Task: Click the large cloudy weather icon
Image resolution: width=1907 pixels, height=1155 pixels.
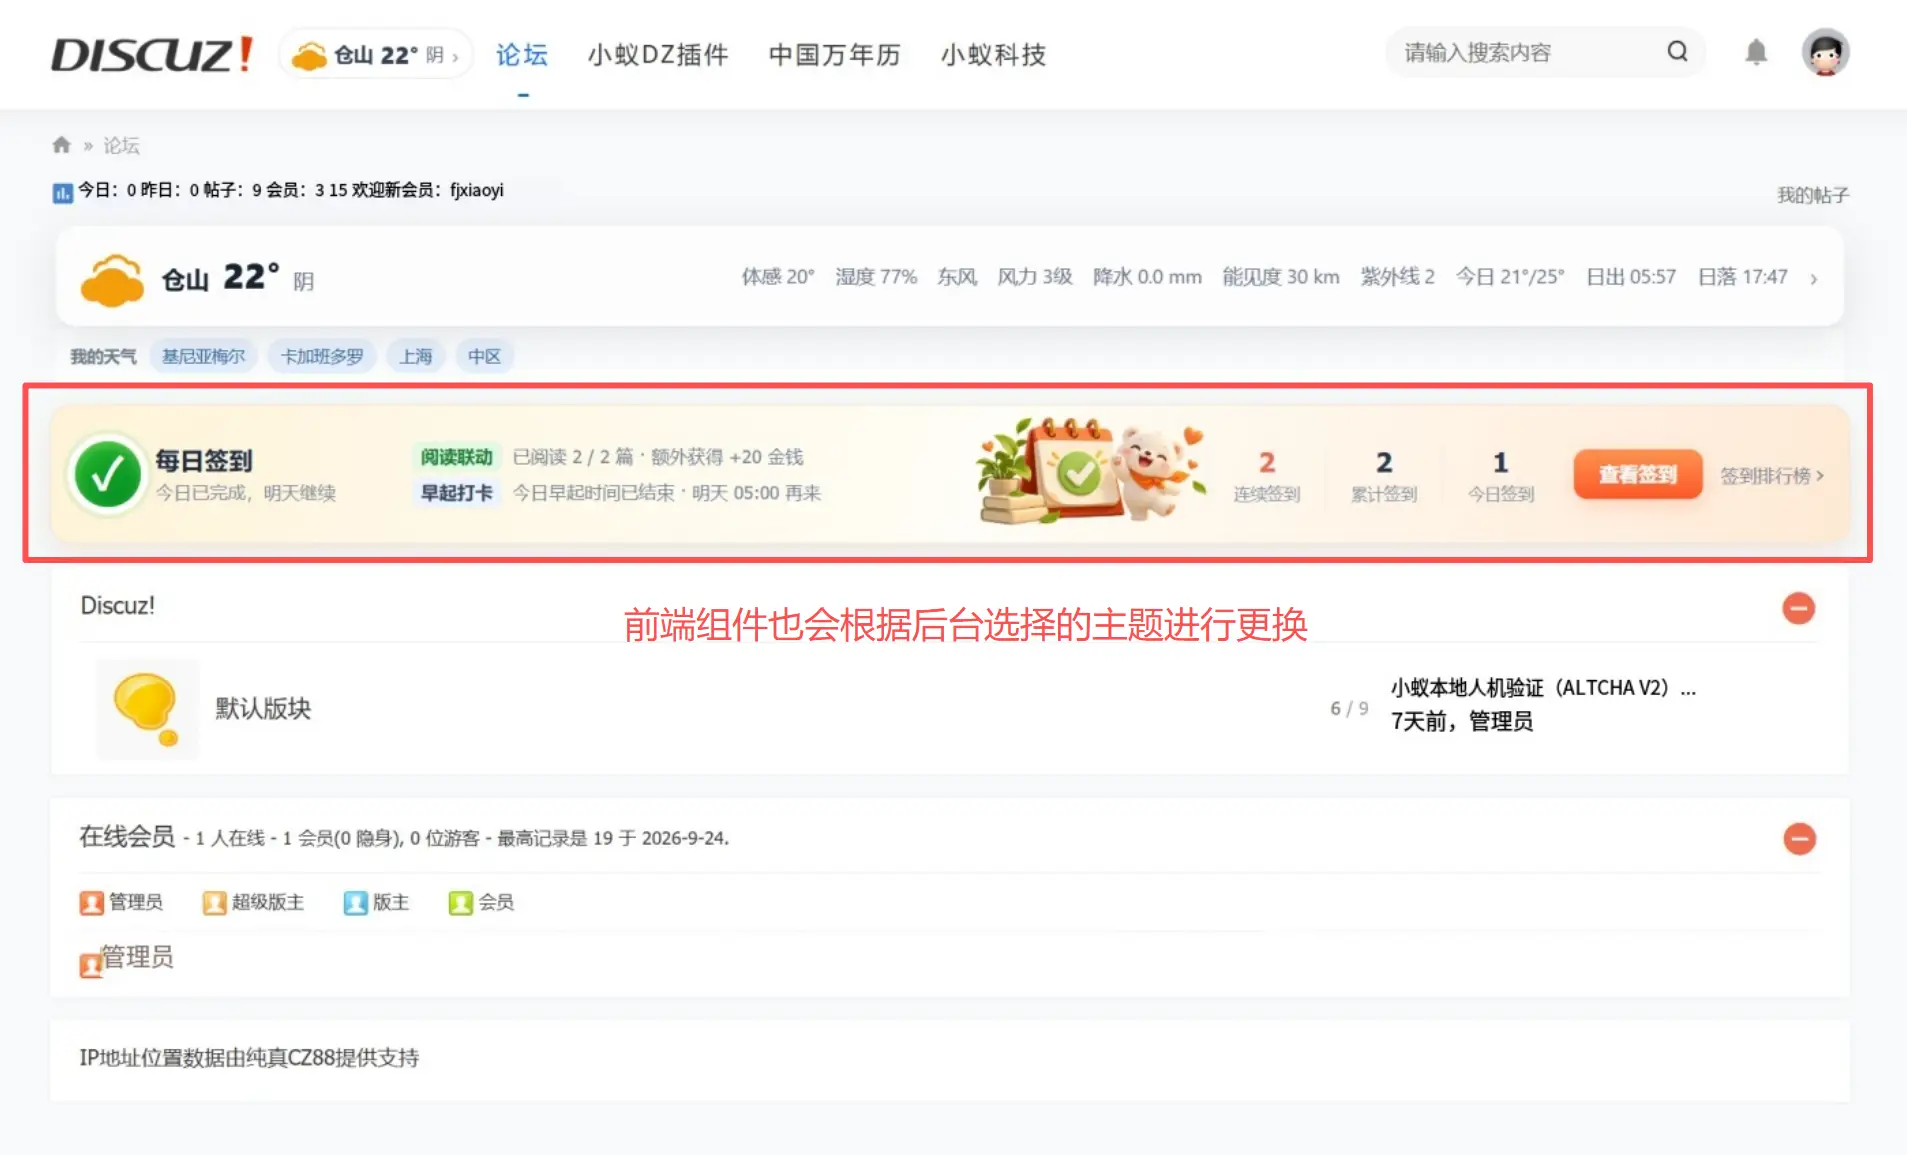Action: point(112,279)
